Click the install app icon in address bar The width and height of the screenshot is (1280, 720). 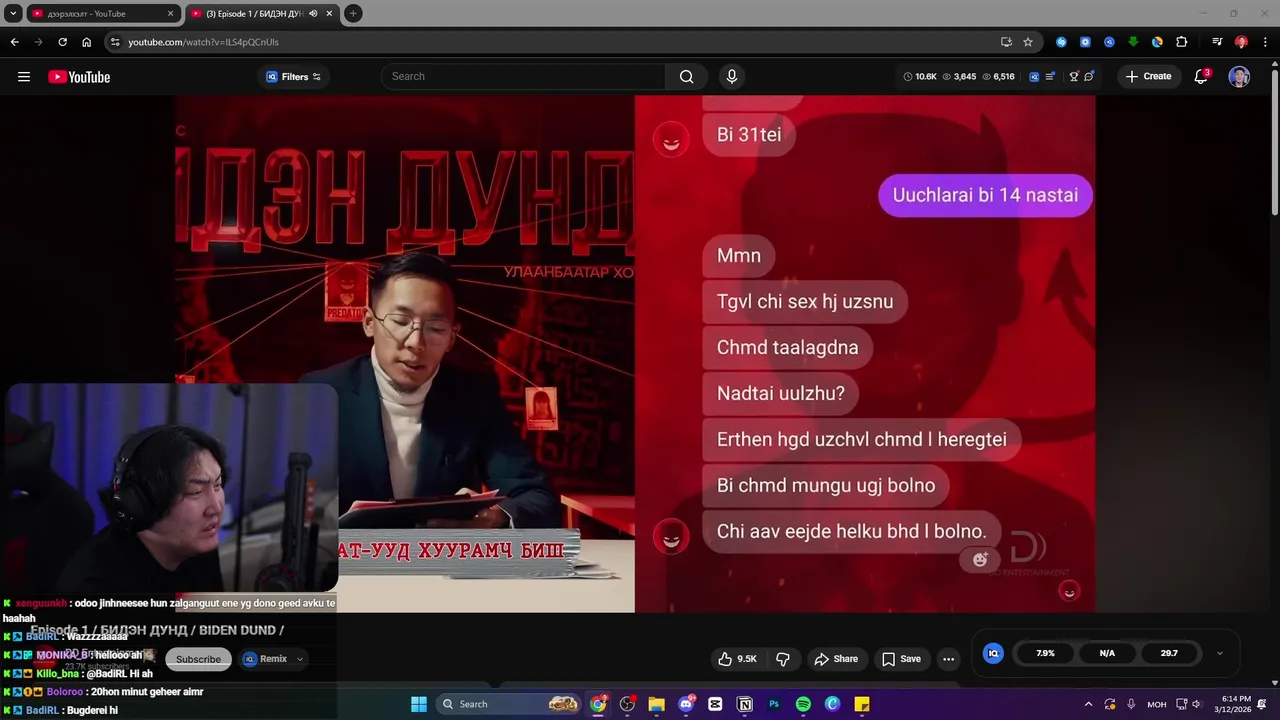point(1006,42)
